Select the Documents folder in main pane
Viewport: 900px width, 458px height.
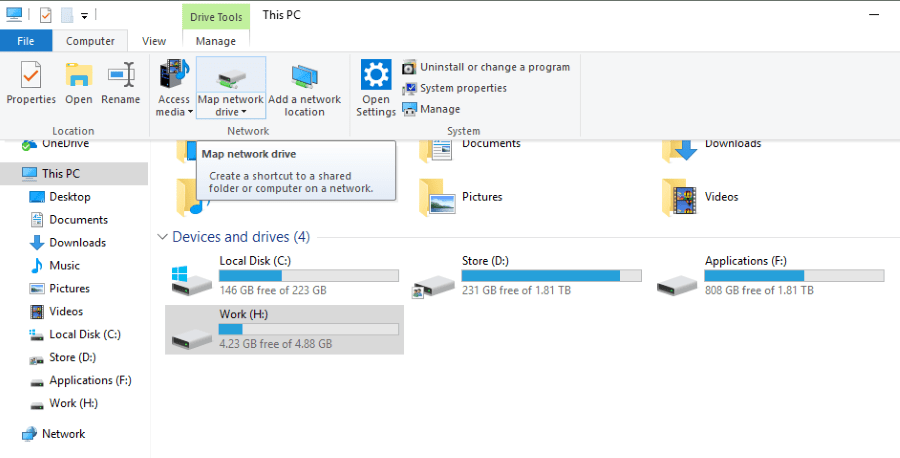[471, 152]
